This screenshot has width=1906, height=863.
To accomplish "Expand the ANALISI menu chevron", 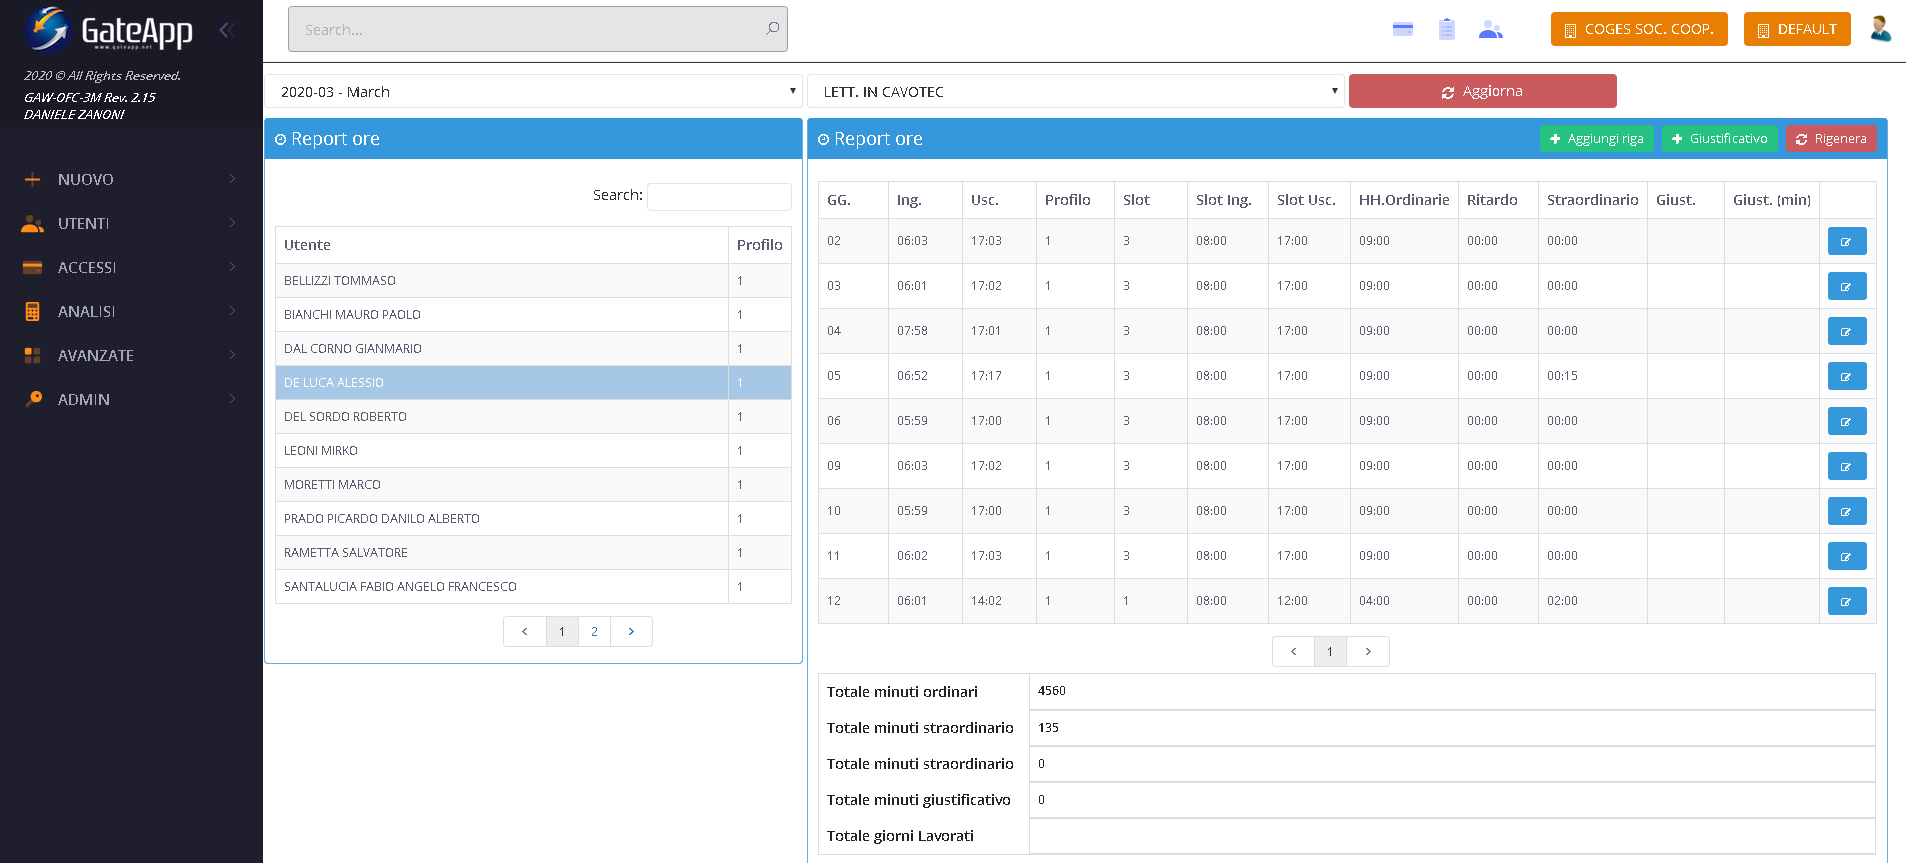I will point(232,311).
